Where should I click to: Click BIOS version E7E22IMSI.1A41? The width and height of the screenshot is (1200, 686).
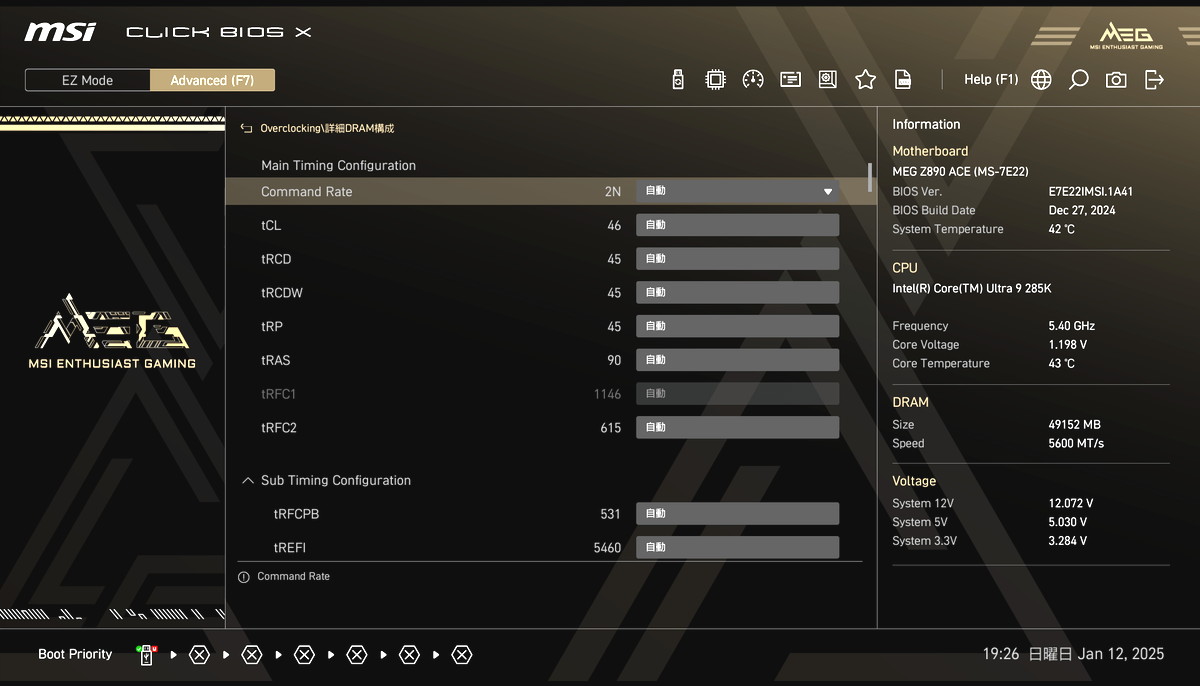click(x=1091, y=192)
